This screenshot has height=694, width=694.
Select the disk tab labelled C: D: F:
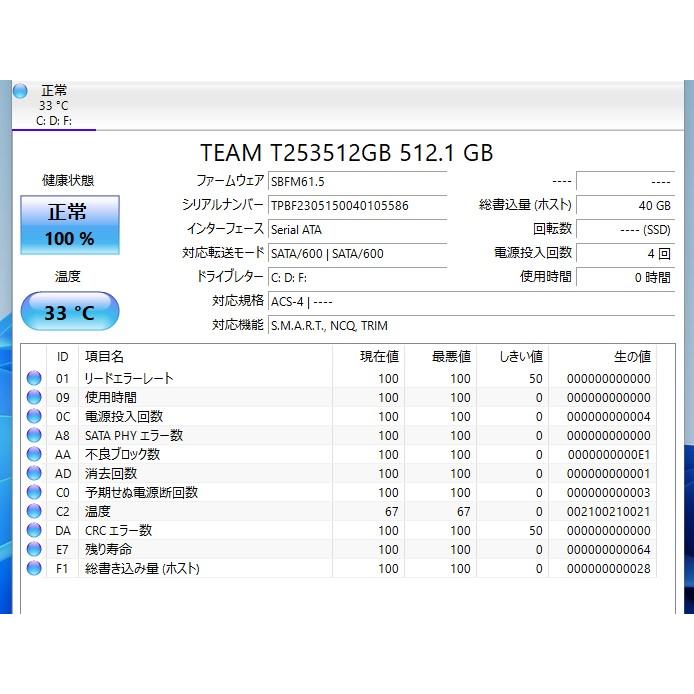54,105
